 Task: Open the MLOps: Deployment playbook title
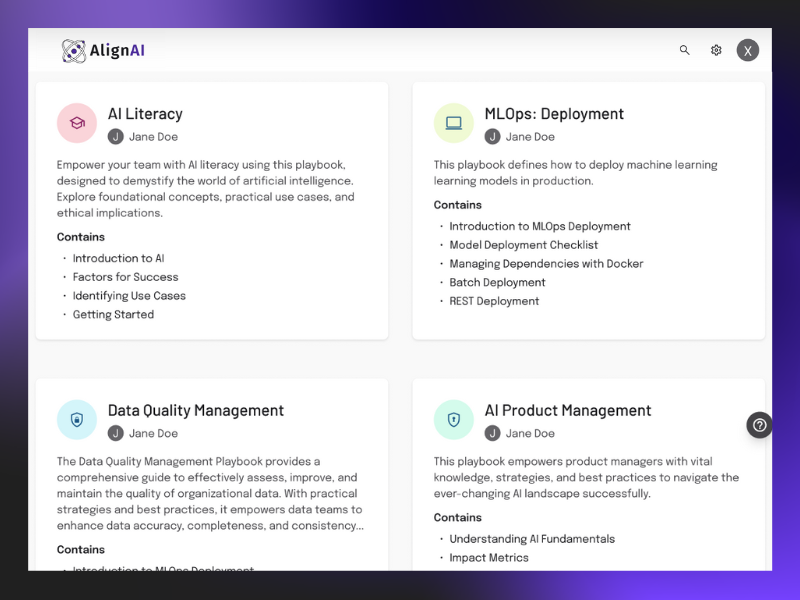tap(554, 114)
